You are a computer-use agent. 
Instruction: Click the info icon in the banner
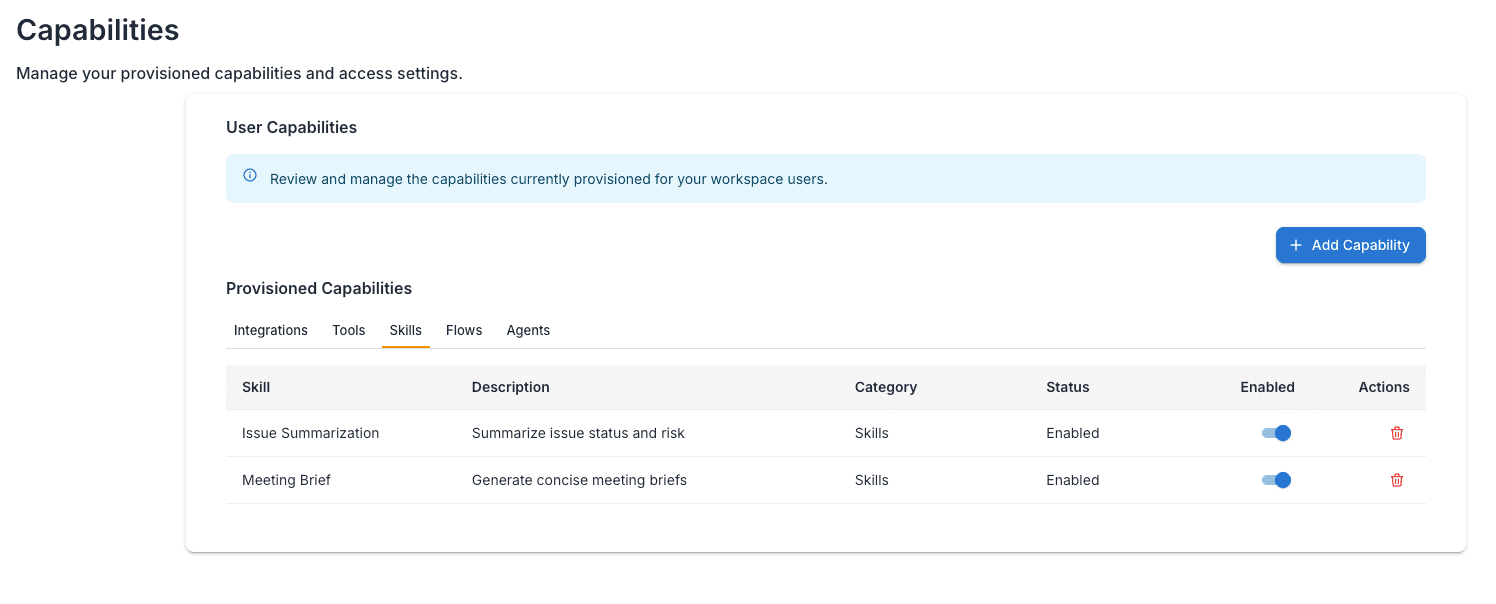(x=250, y=176)
